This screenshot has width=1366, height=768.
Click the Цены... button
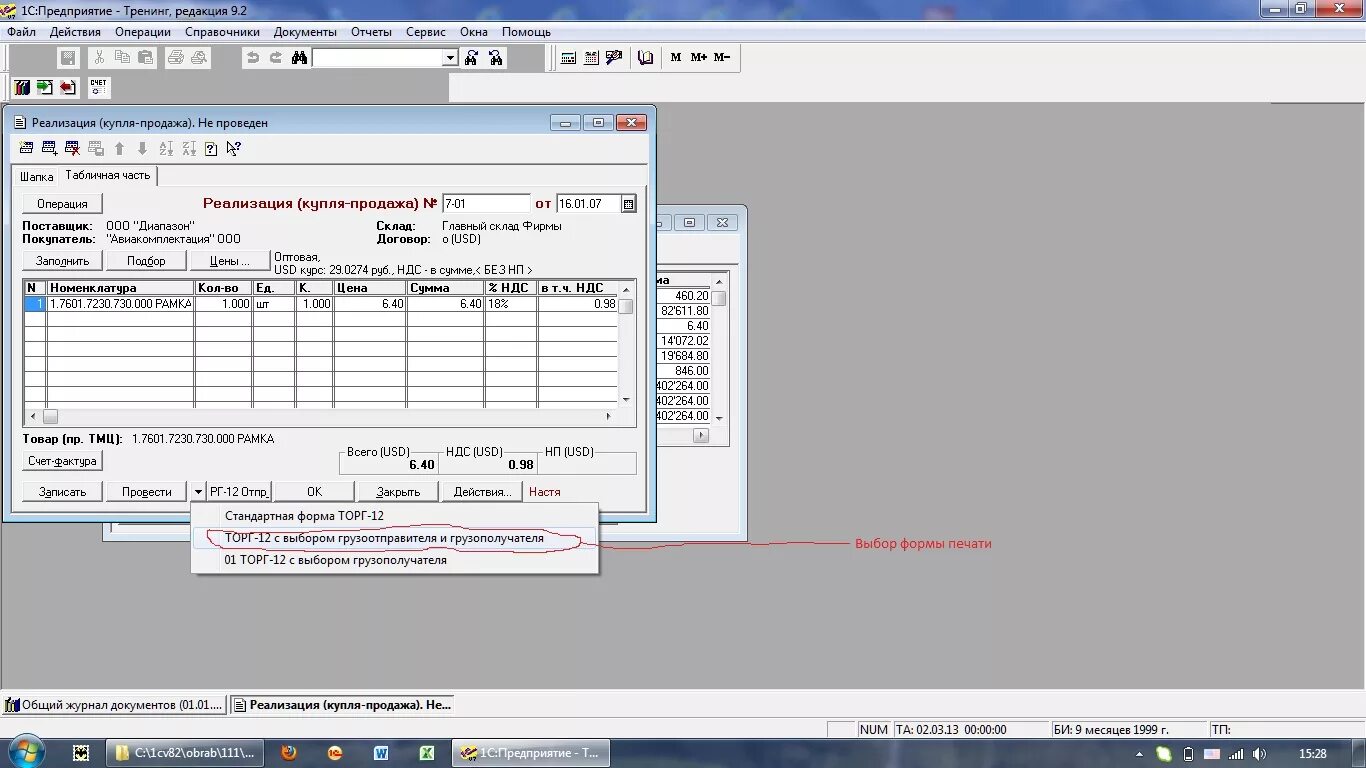230,261
